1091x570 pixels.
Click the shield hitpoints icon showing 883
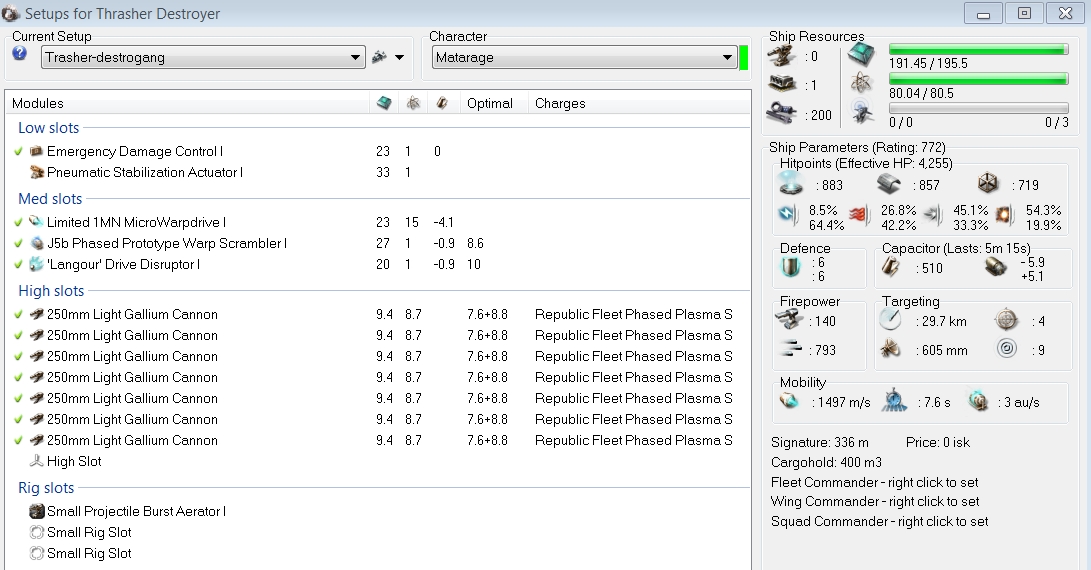point(791,183)
